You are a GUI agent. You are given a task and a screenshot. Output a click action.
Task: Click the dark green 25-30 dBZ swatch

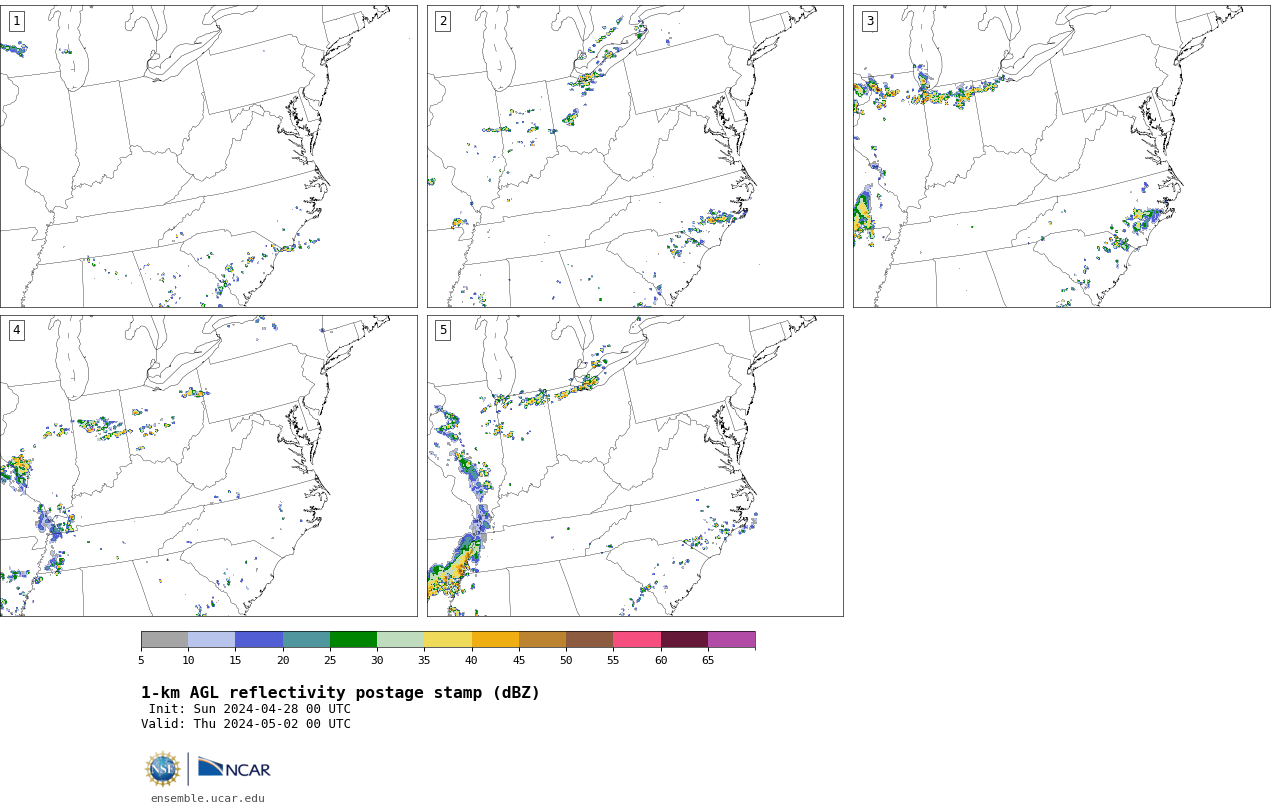coord(353,640)
